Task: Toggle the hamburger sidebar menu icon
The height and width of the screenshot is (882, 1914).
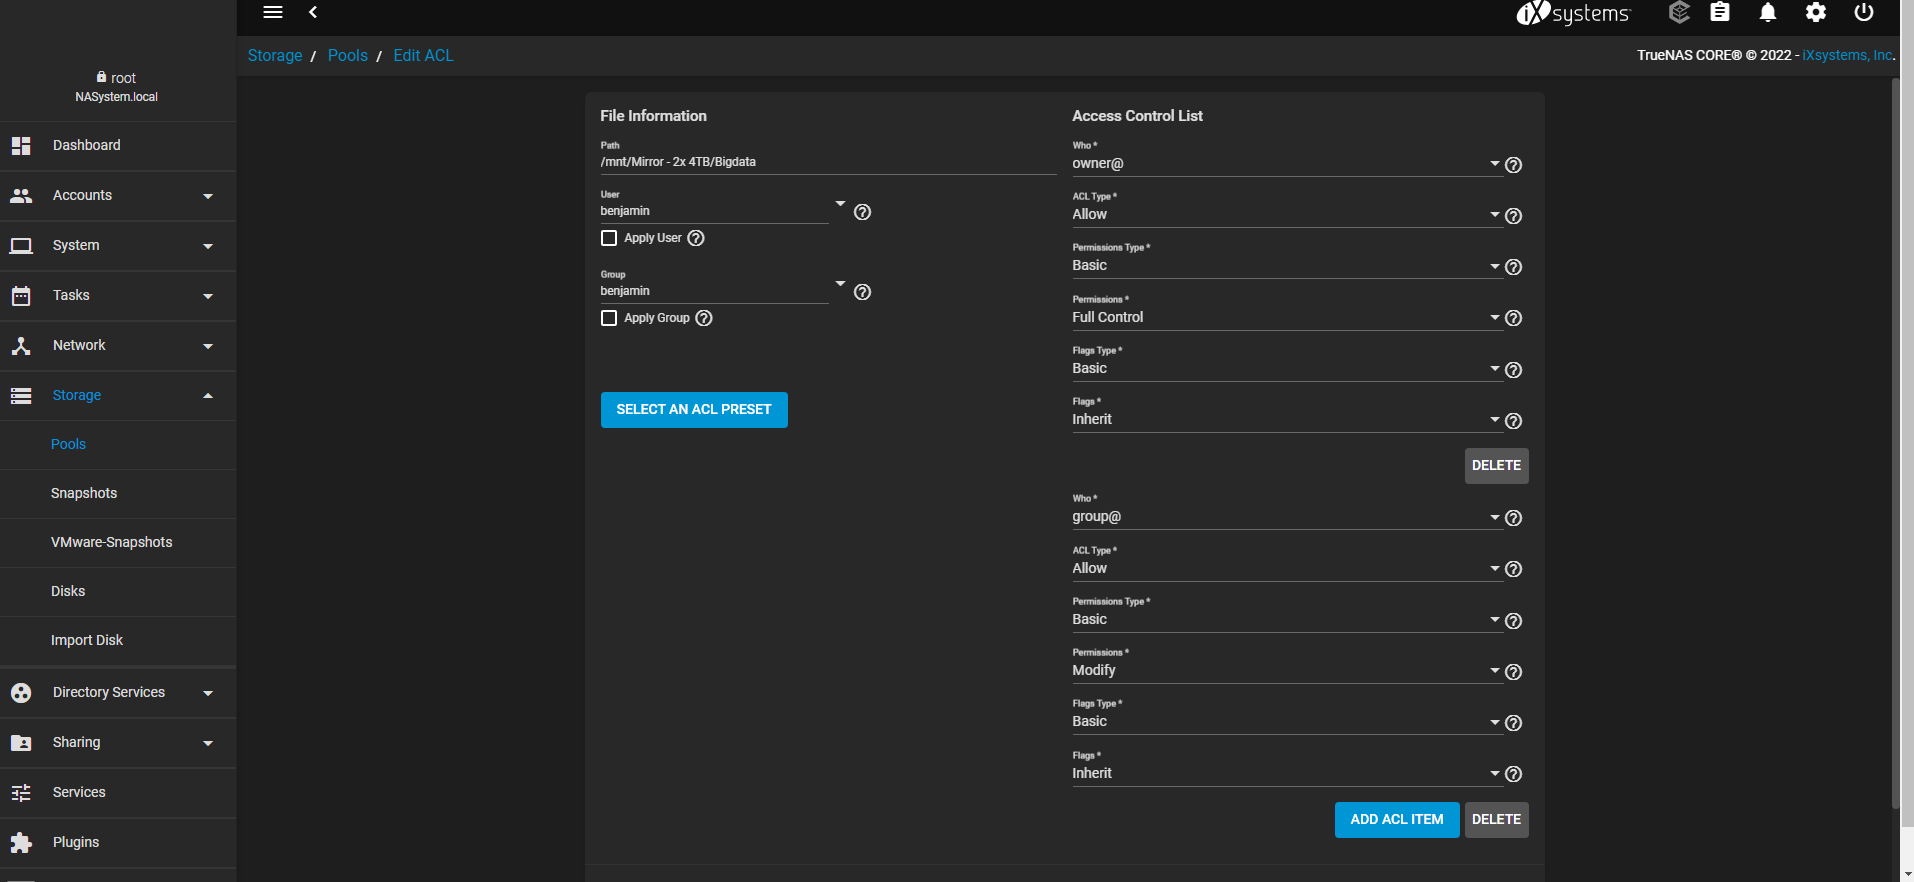Action: tap(273, 12)
